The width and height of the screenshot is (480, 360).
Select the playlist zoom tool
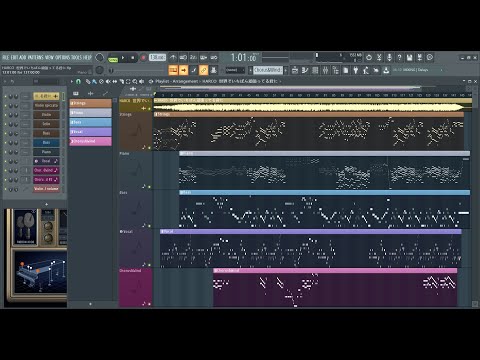pos(135,81)
